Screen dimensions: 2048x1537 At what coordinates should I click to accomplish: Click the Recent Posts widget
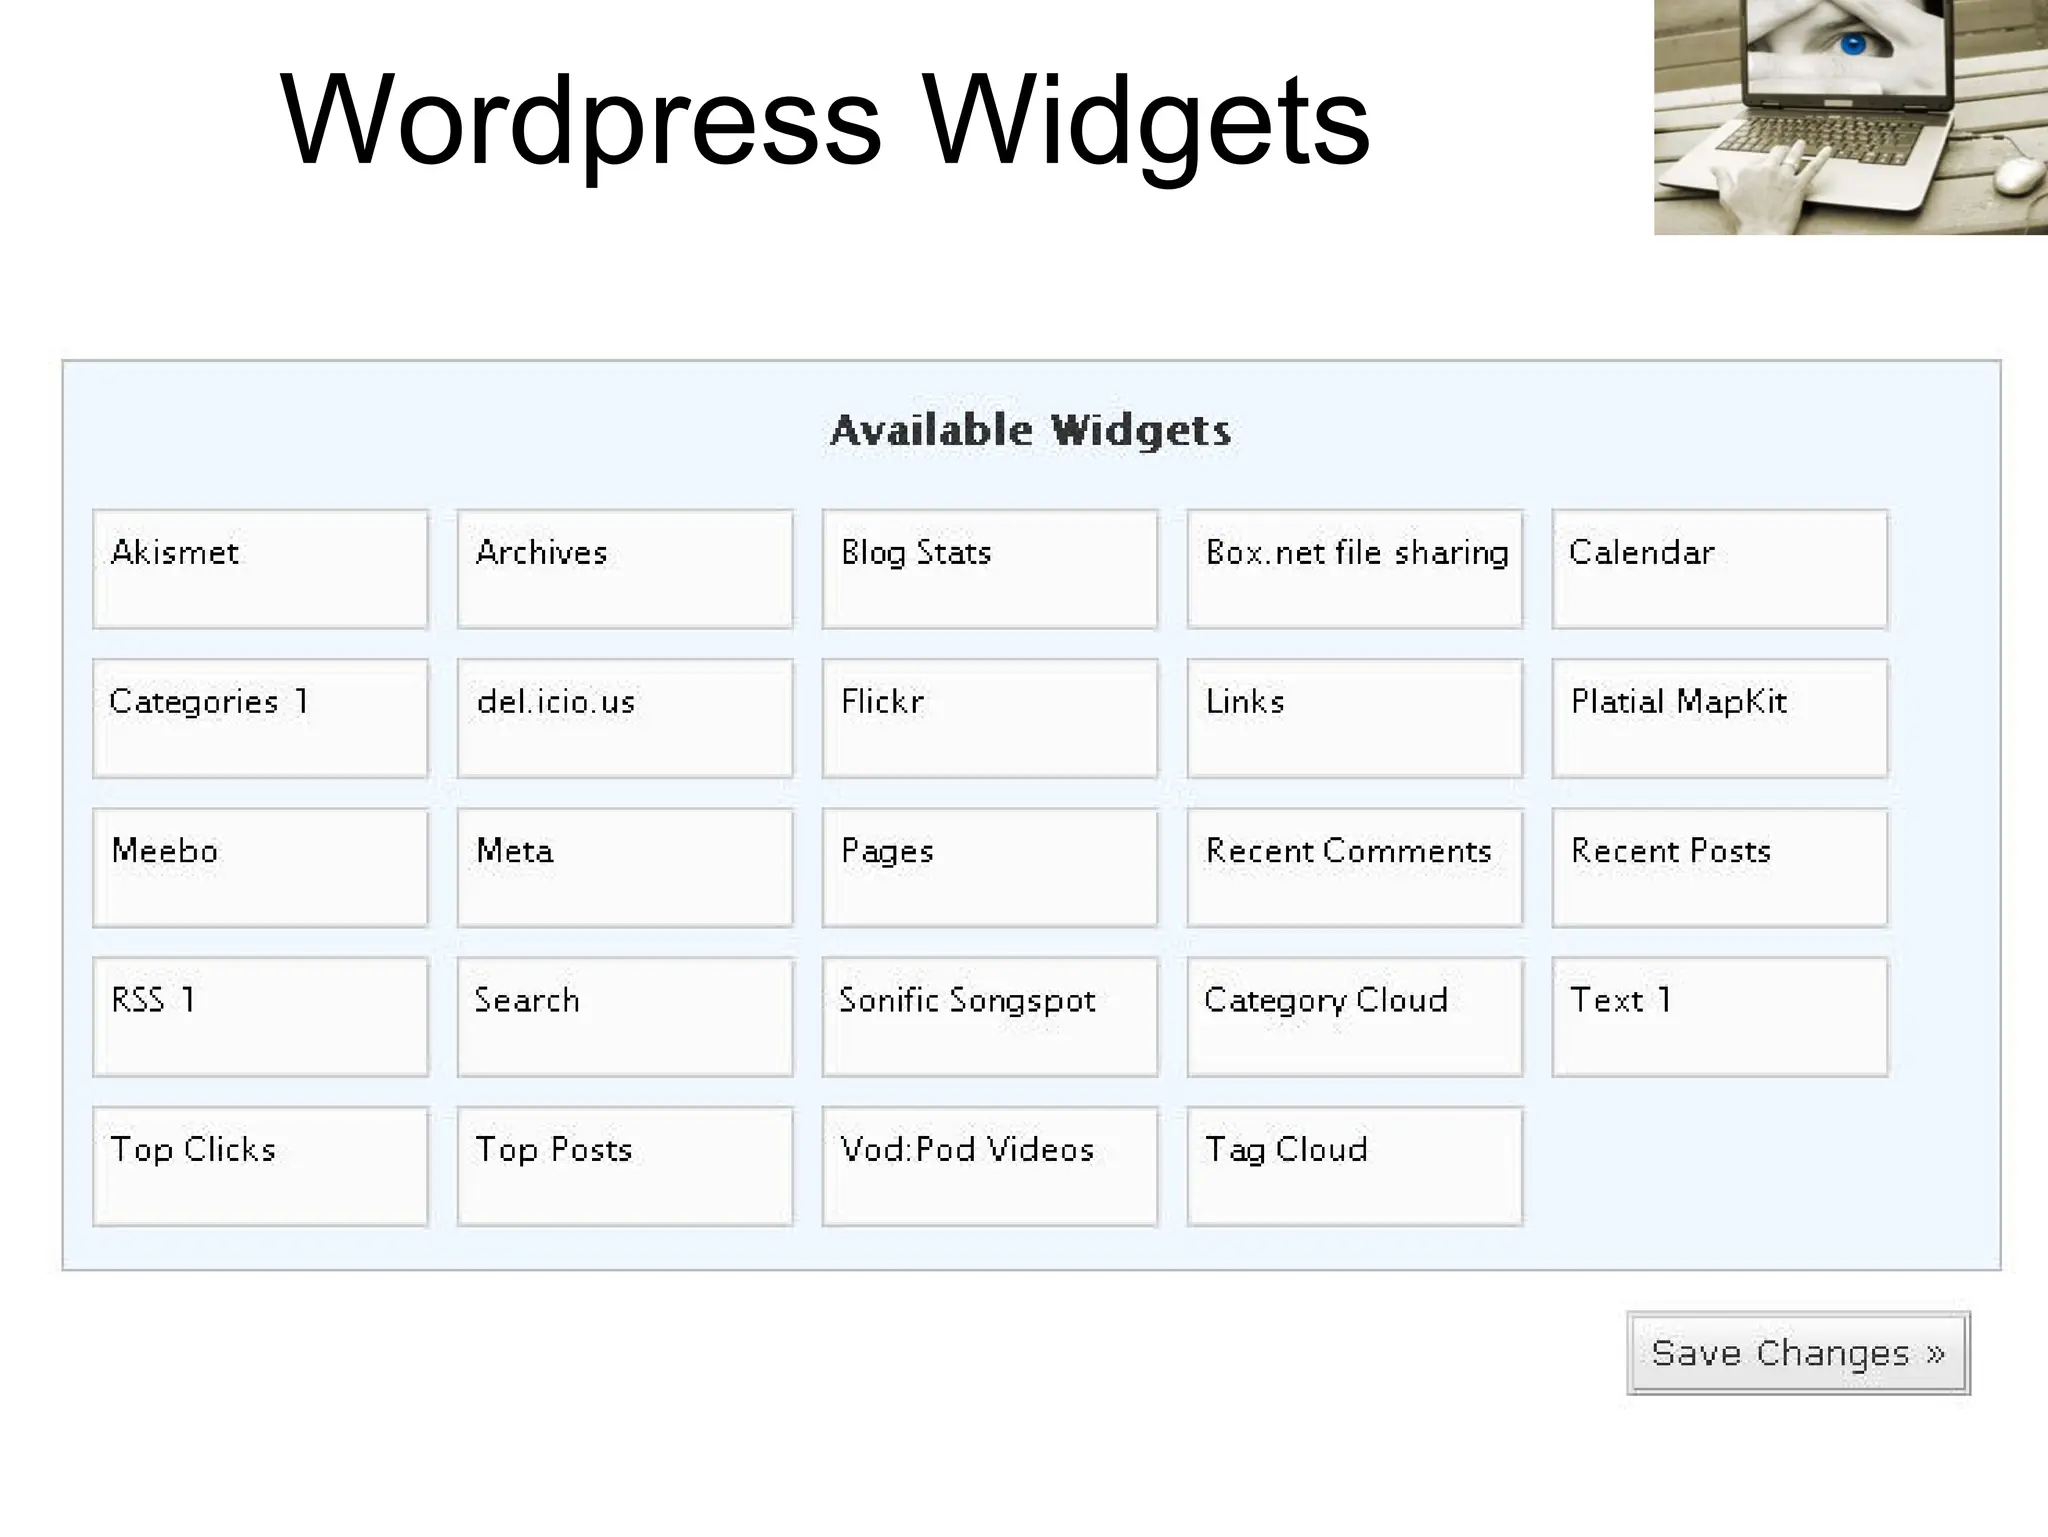click(1720, 867)
